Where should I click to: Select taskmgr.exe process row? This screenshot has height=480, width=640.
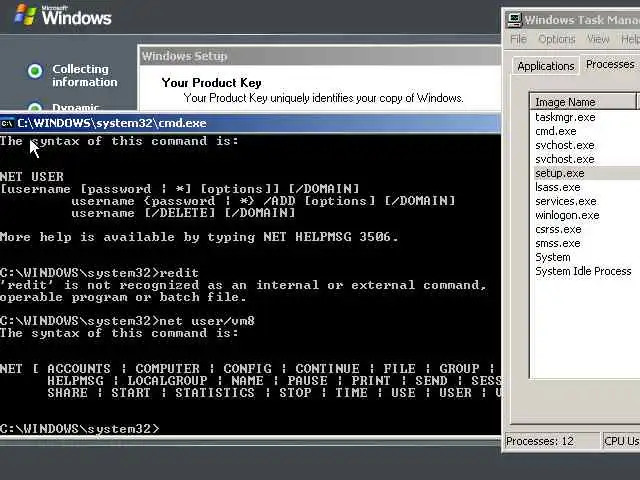pos(585,118)
